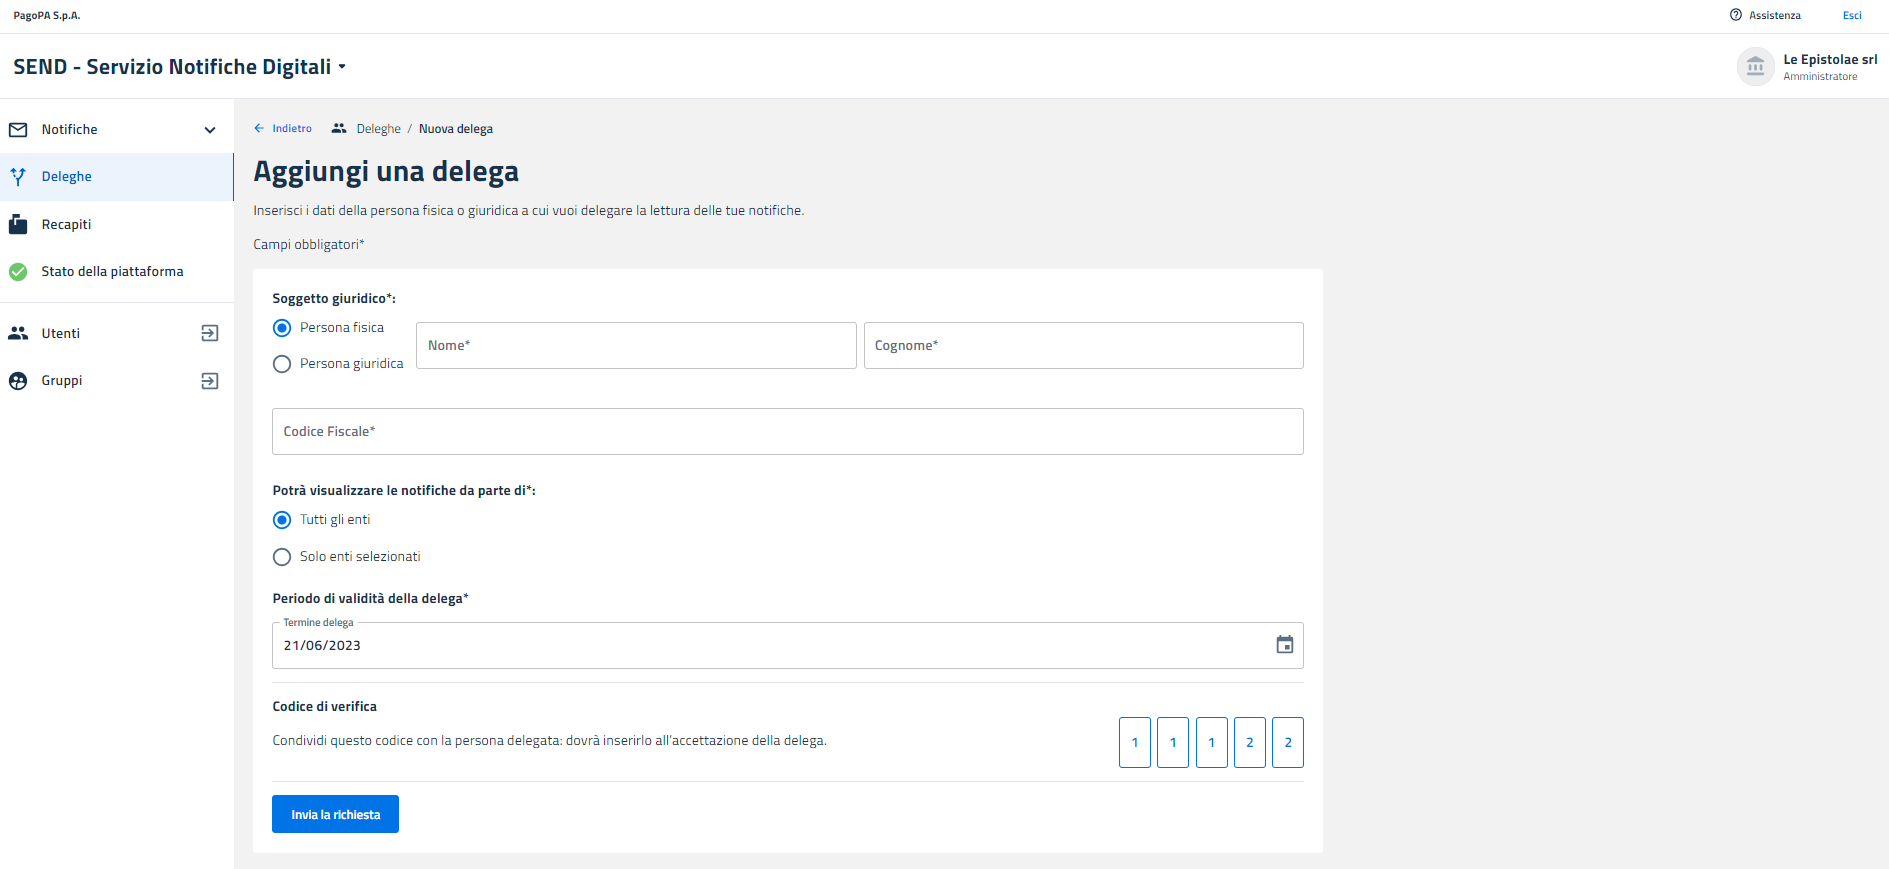The width and height of the screenshot is (1889, 869).
Task: Choose the Tutti gli enti radio button
Action: tap(282, 520)
